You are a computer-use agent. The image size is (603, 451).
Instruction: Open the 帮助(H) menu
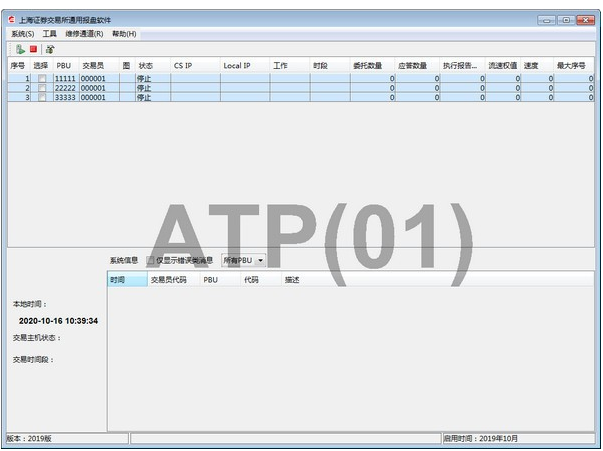[x=124, y=34]
